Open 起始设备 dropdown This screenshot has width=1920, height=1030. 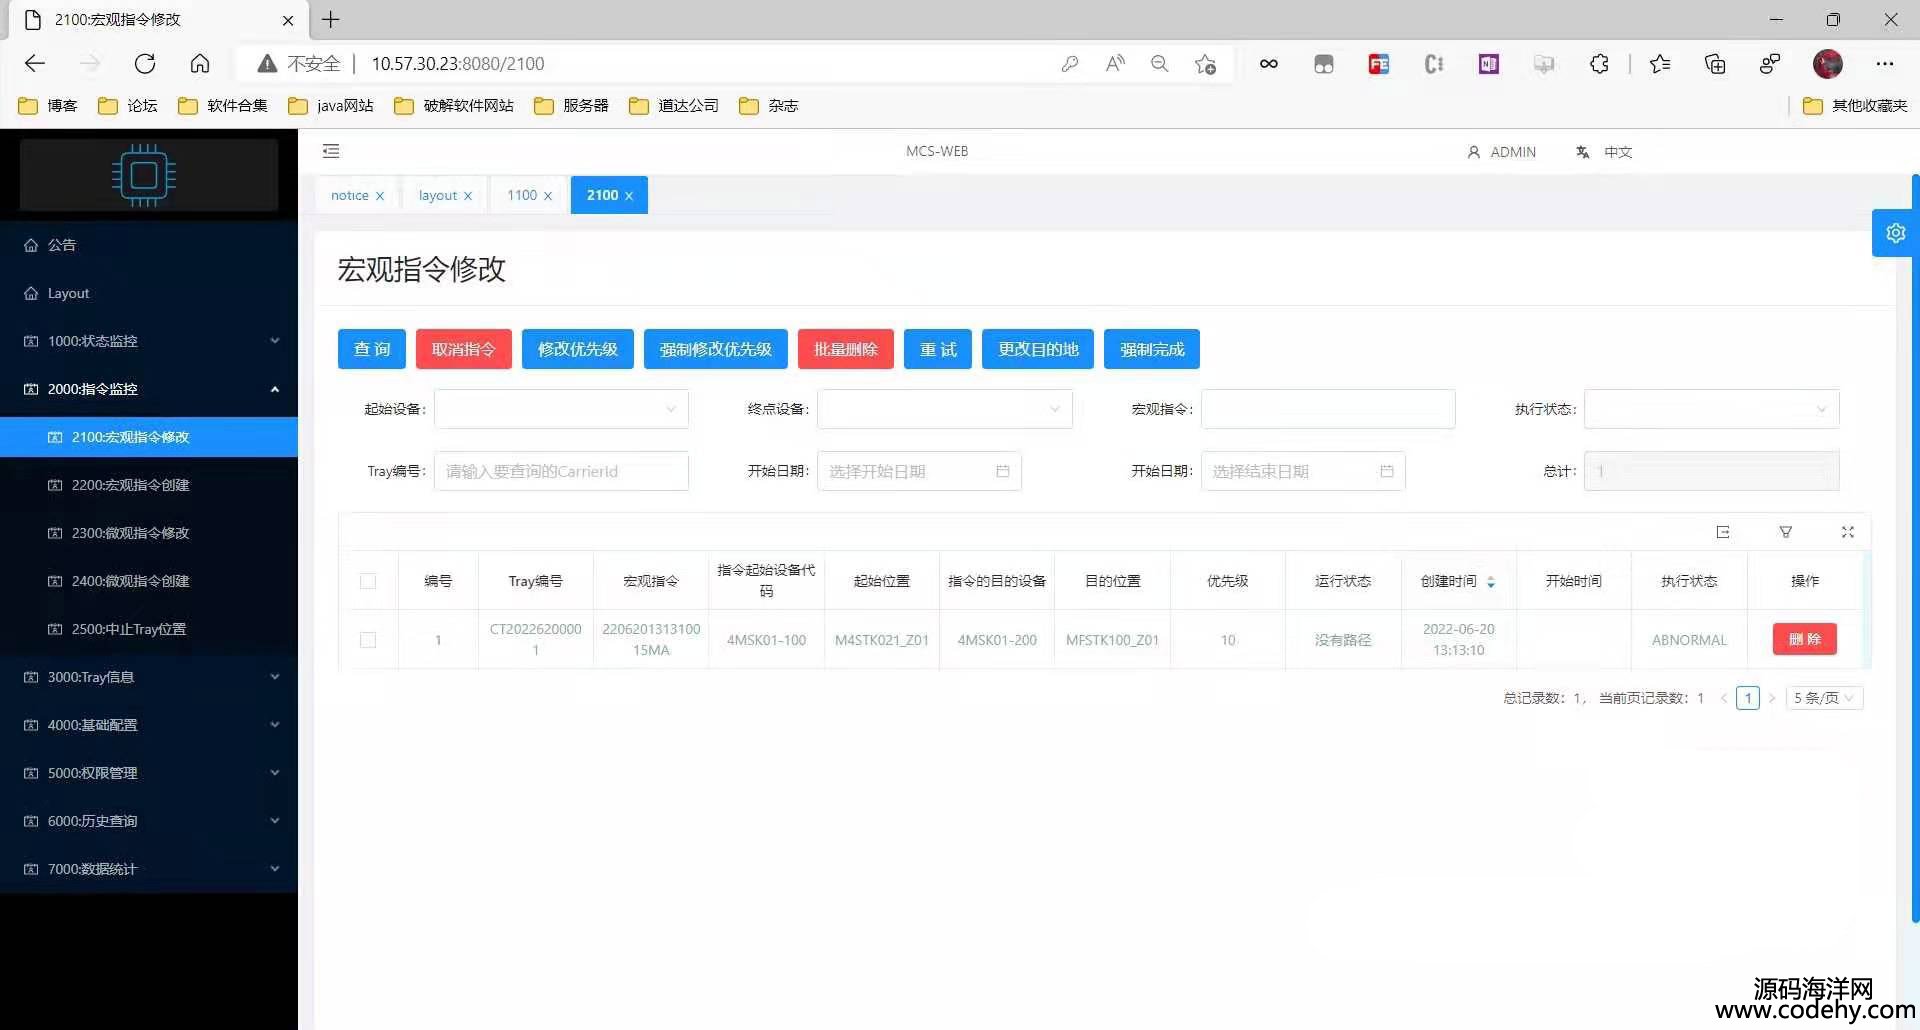pos(561,409)
